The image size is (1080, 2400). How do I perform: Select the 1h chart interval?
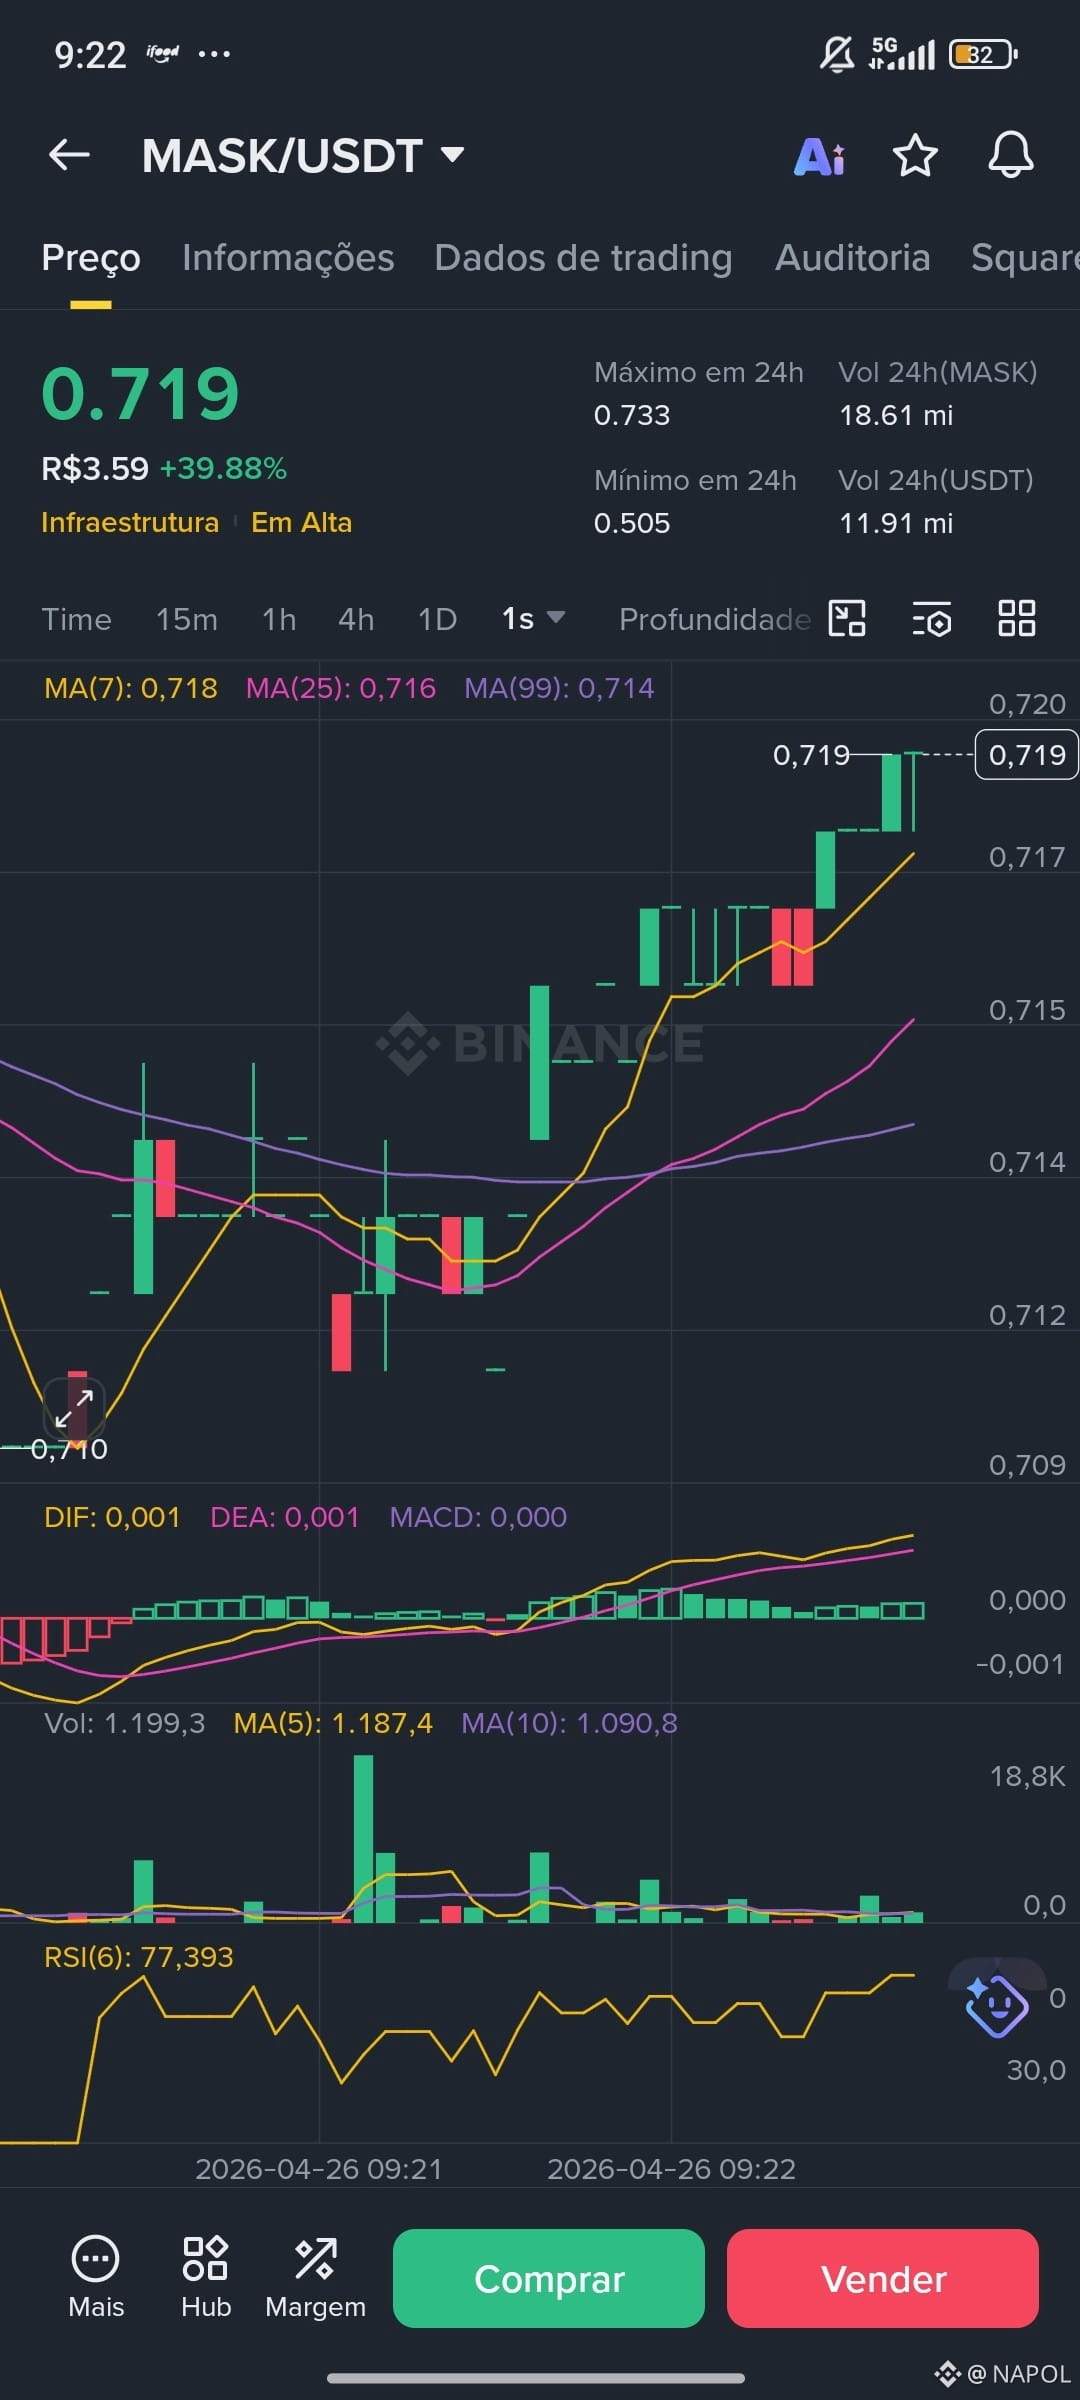[x=279, y=619]
